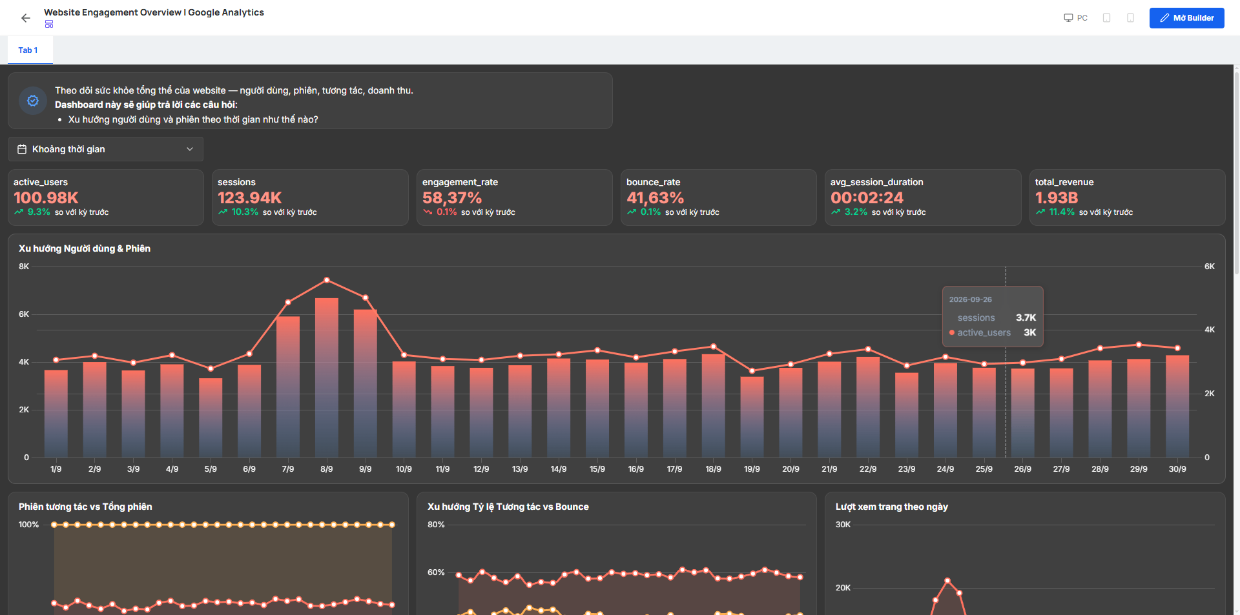Switch preview to PC desktop view
This screenshot has width=1240, height=615.
(1075, 18)
